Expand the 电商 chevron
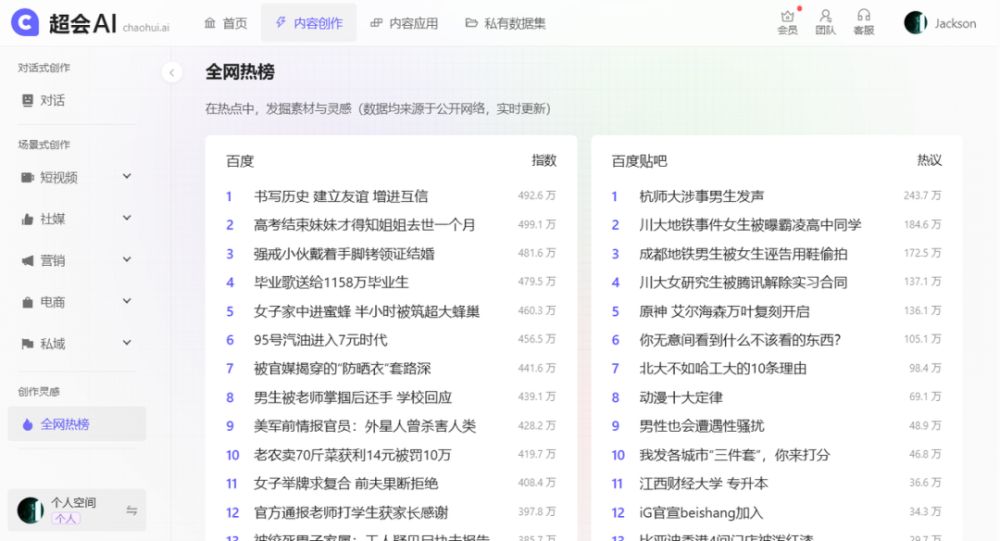The height and width of the screenshot is (541, 1000). coord(127,300)
